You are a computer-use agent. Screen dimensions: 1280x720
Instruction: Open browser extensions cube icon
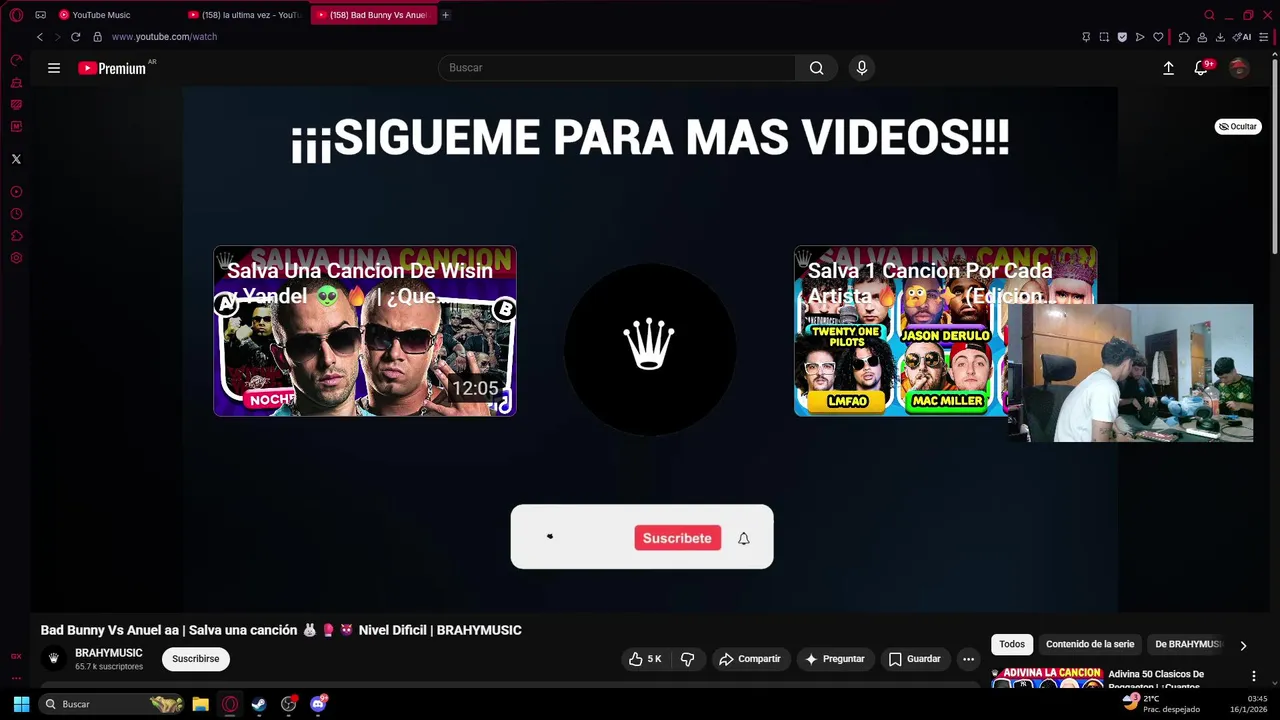point(1184,37)
